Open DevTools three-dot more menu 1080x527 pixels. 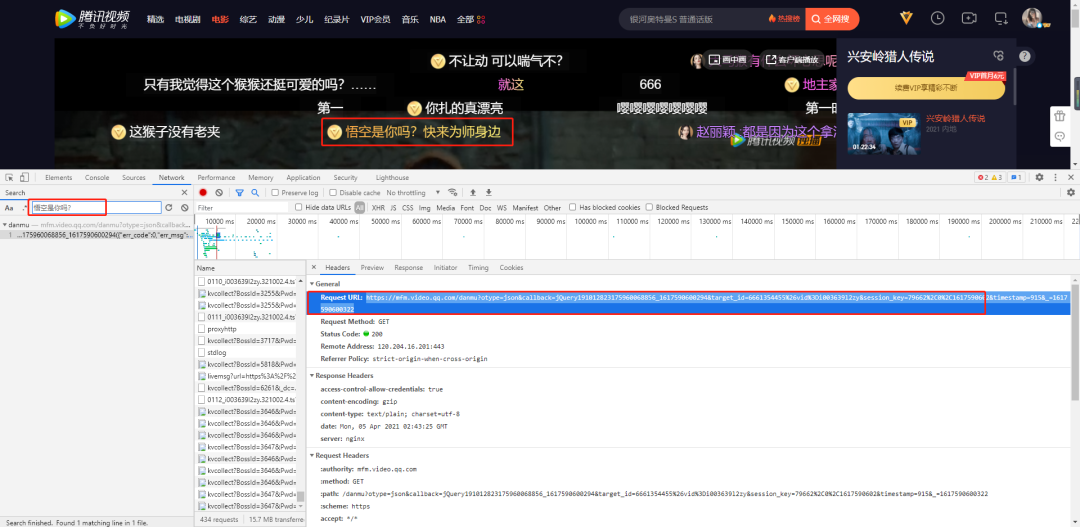1055,177
